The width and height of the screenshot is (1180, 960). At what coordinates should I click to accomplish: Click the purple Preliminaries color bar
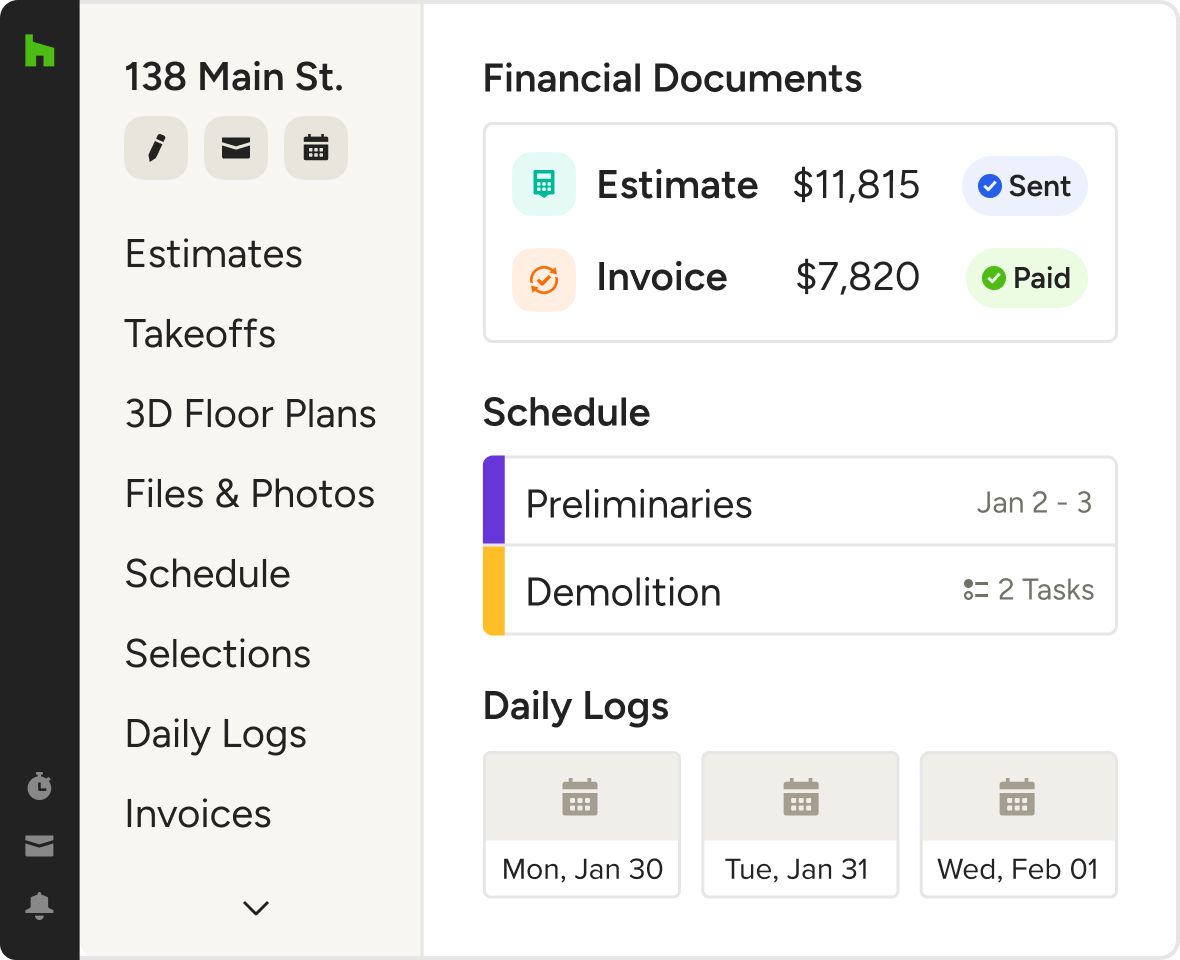click(494, 501)
